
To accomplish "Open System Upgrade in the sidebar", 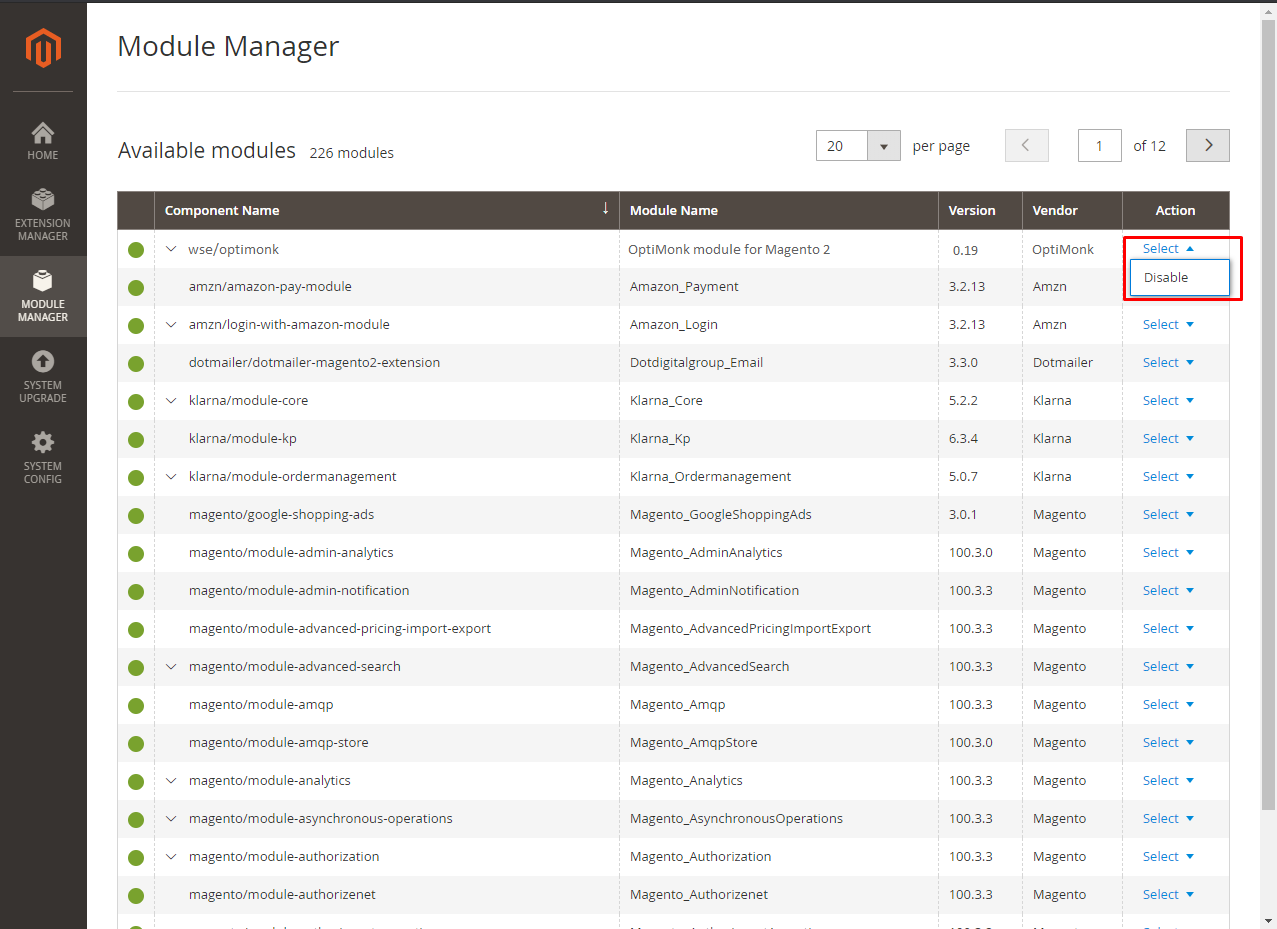I will [43, 377].
